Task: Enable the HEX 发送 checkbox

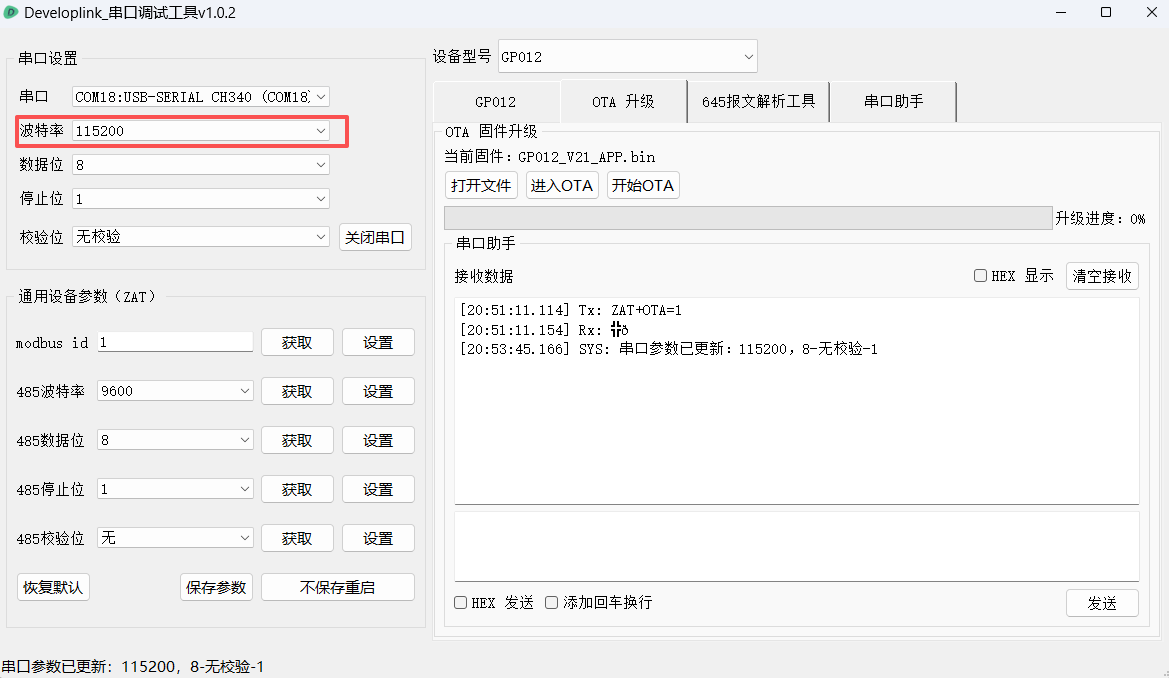Action: 494,603
